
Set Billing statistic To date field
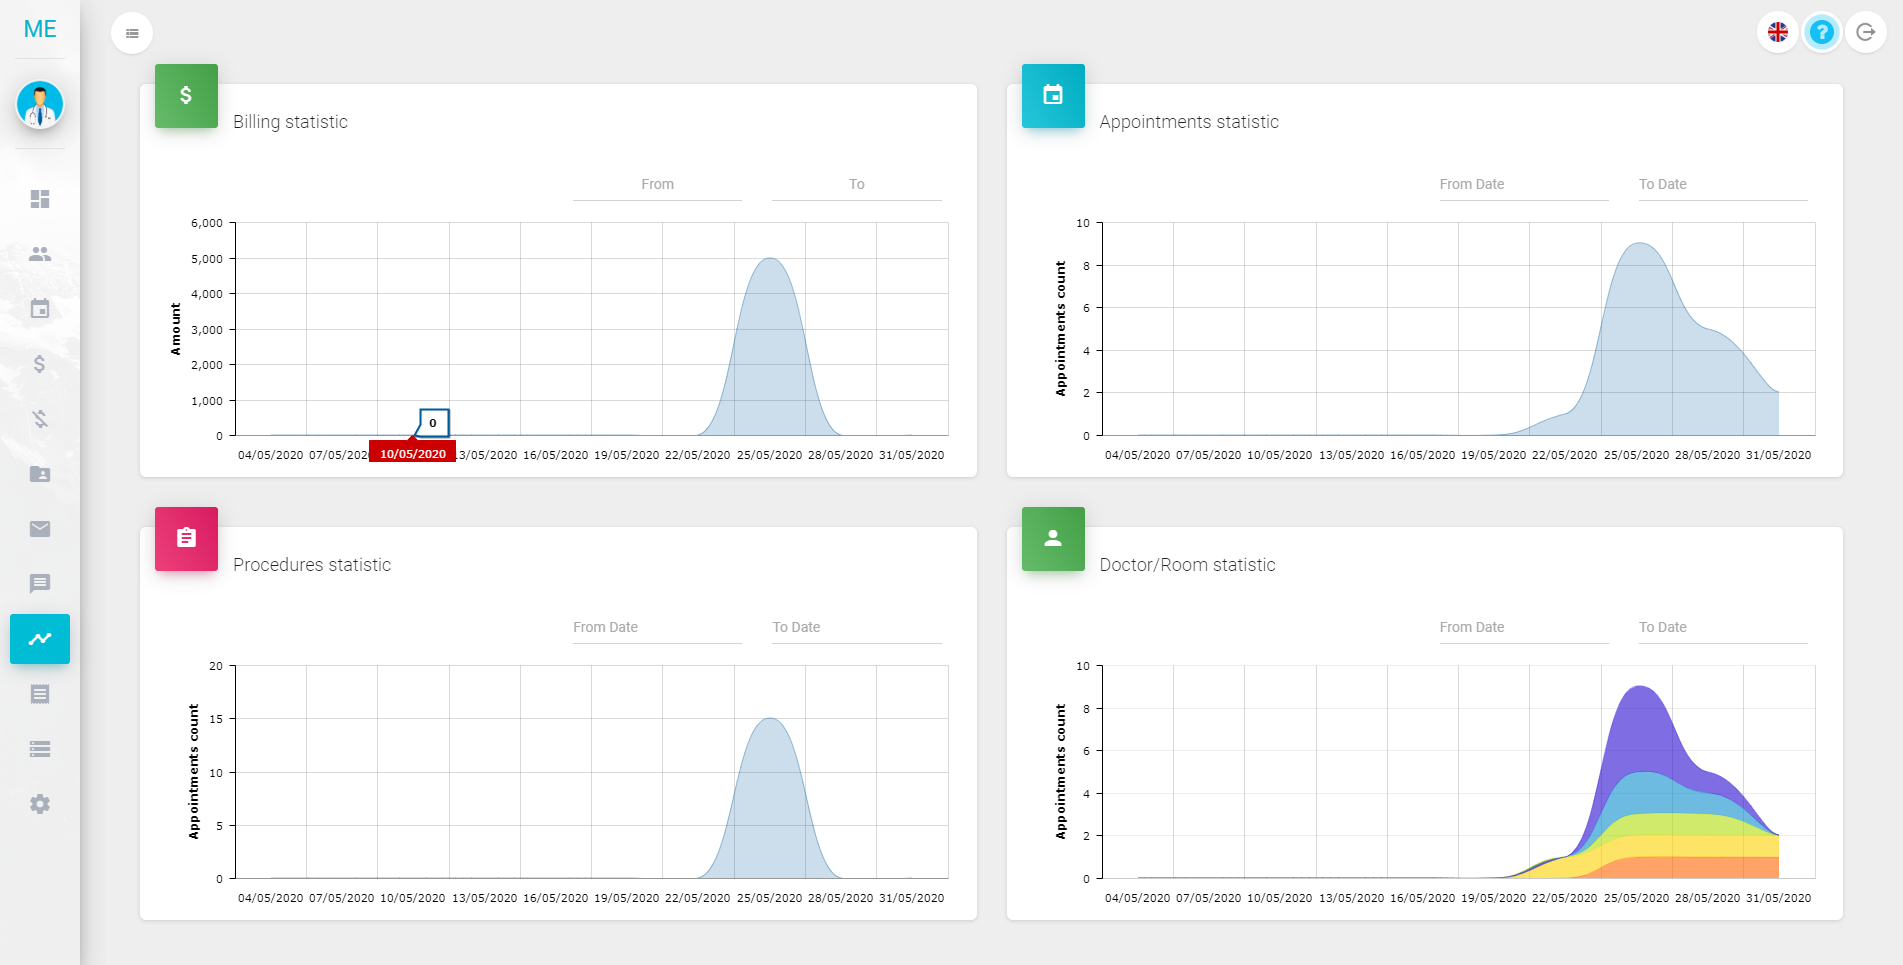point(857,185)
